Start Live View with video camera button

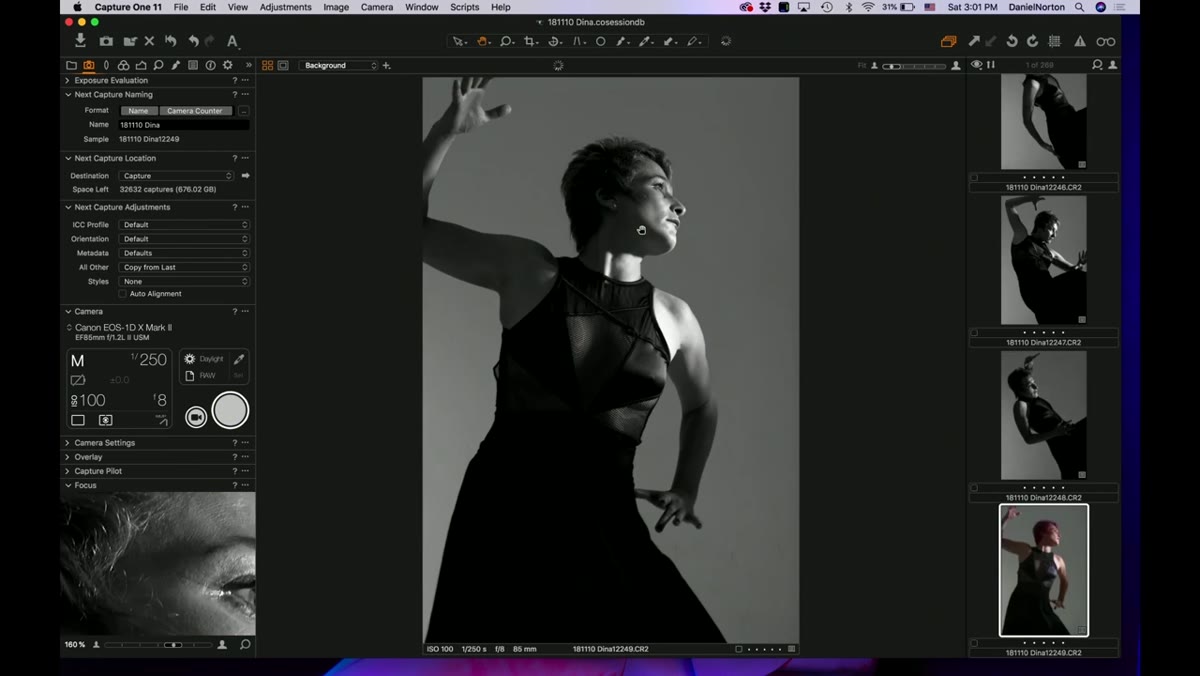(x=196, y=417)
